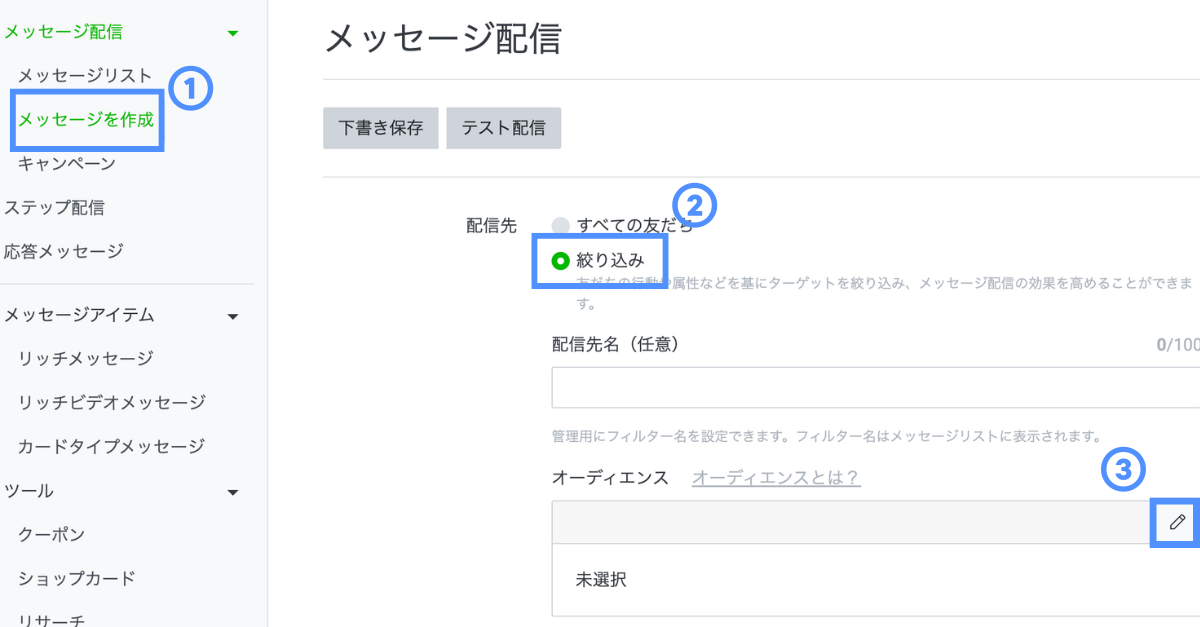Select the 絞り込み radio button
Screen dimensions: 1200x627
pos(560,261)
